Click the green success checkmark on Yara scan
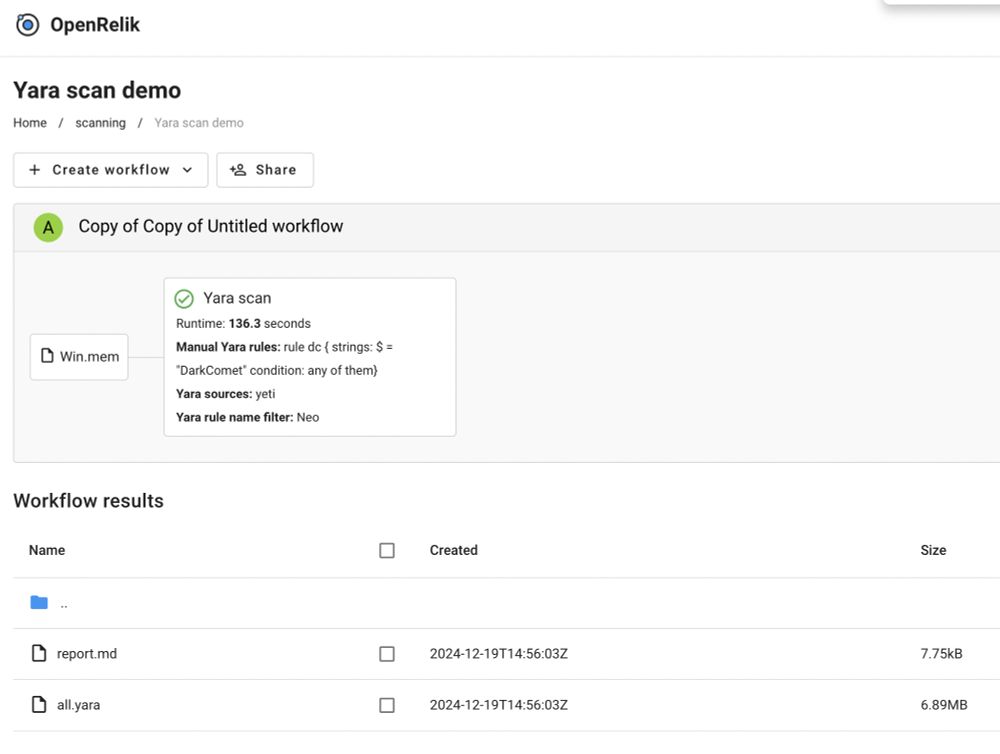 (184, 299)
